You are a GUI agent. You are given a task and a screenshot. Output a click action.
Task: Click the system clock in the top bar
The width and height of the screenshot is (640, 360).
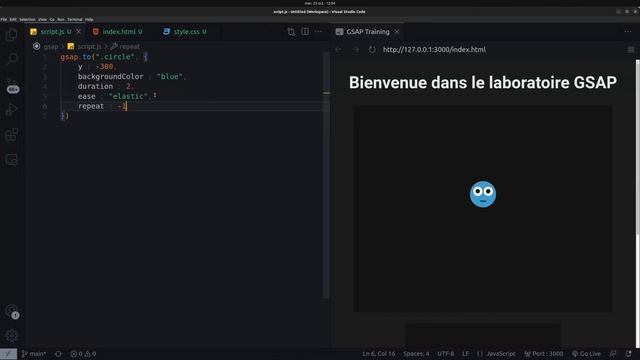(320, 3)
